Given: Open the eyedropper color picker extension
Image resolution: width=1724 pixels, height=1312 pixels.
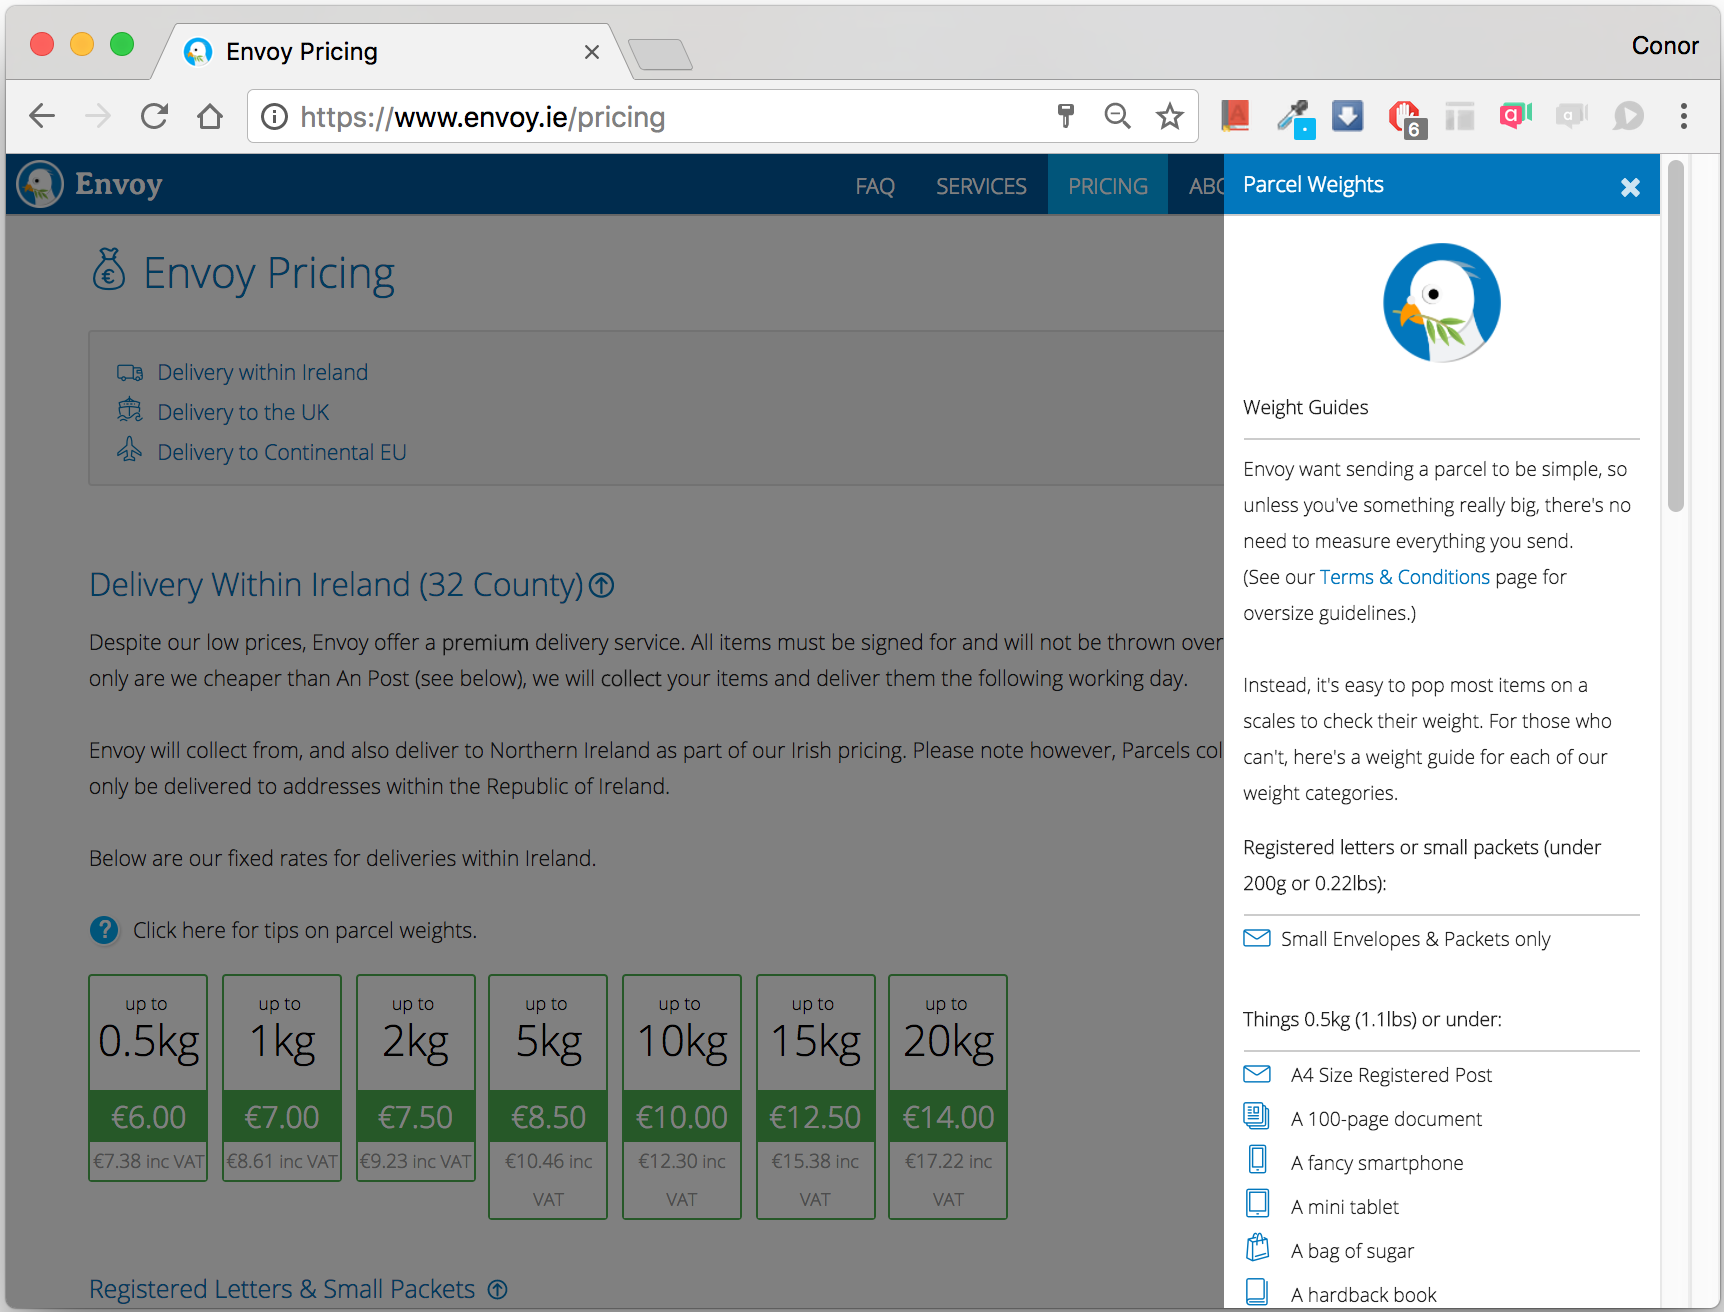Looking at the screenshot, I should pyautogui.click(x=1295, y=118).
